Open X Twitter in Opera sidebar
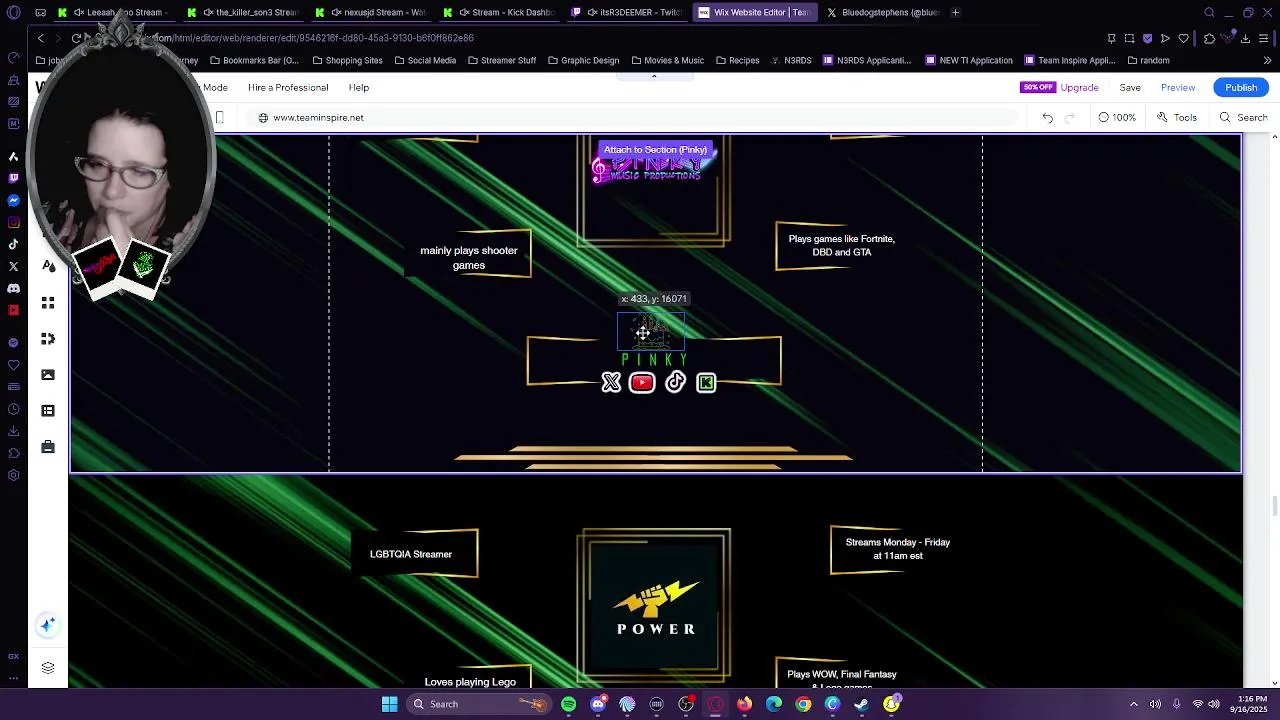The width and height of the screenshot is (1280, 720). pos(13,266)
